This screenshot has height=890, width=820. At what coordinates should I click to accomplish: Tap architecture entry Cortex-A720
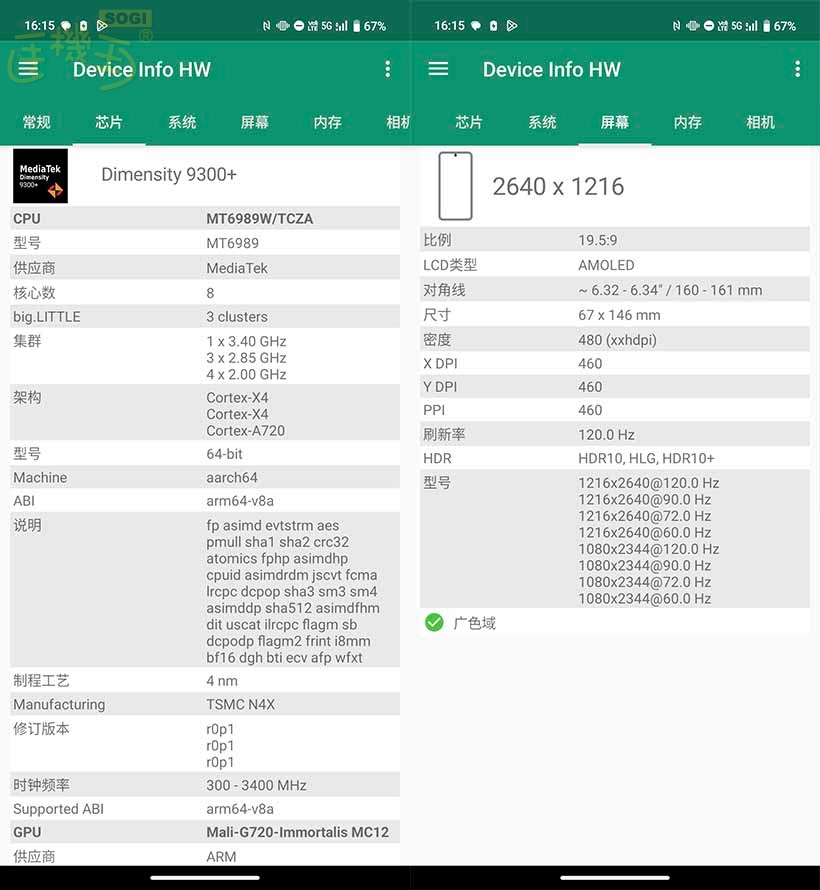pyautogui.click(x=246, y=431)
